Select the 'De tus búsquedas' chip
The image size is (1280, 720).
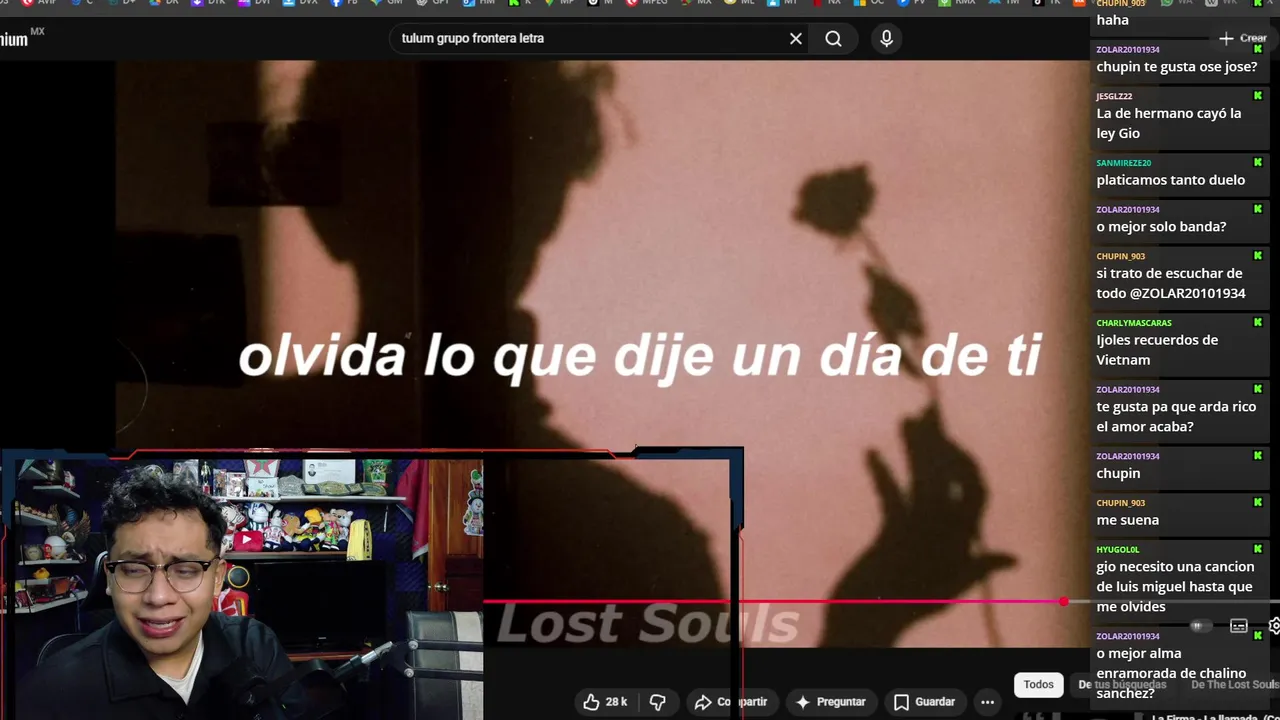(1122, 685)
